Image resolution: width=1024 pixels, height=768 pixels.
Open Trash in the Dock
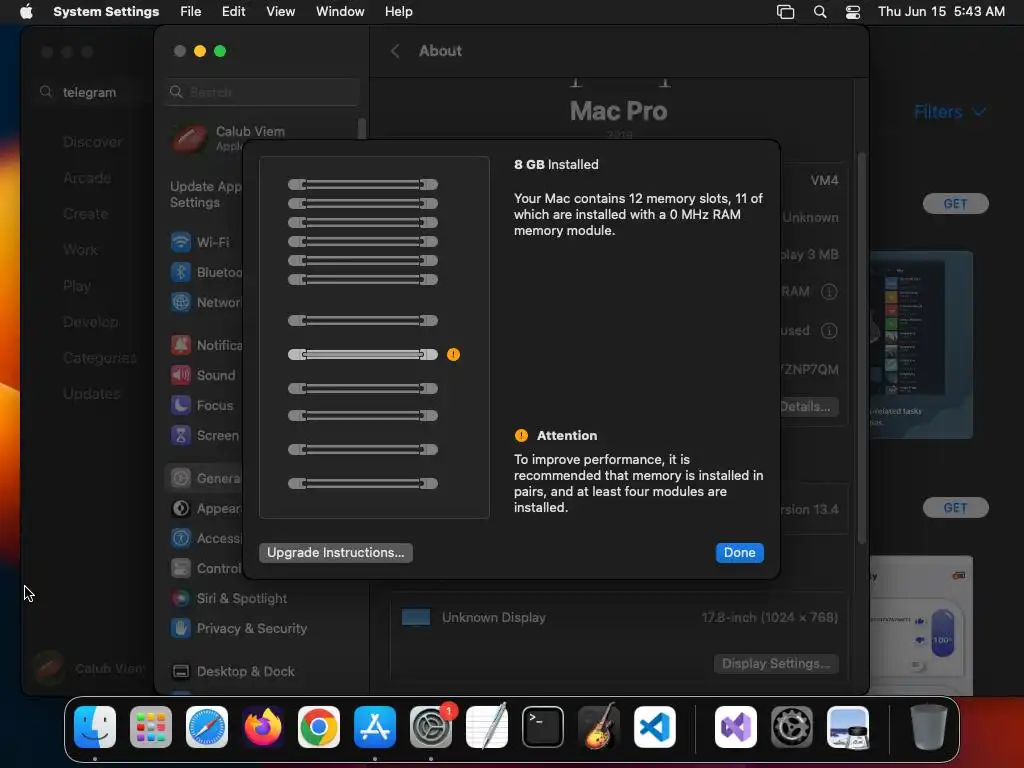929,727
